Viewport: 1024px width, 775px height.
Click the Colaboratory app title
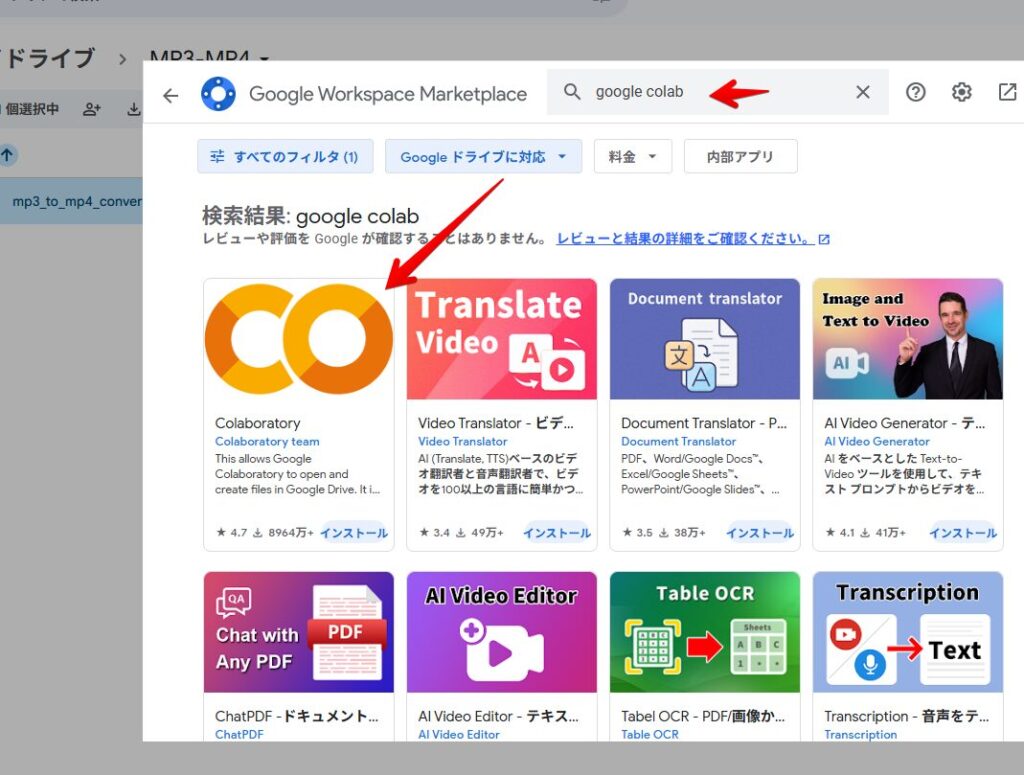258,423
